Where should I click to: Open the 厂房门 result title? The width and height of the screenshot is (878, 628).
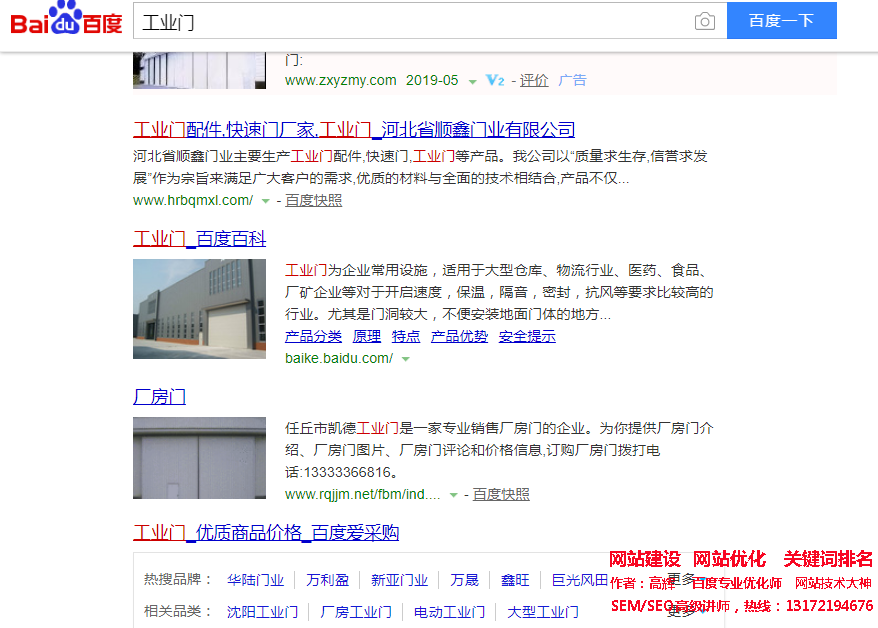pos(159,397)
